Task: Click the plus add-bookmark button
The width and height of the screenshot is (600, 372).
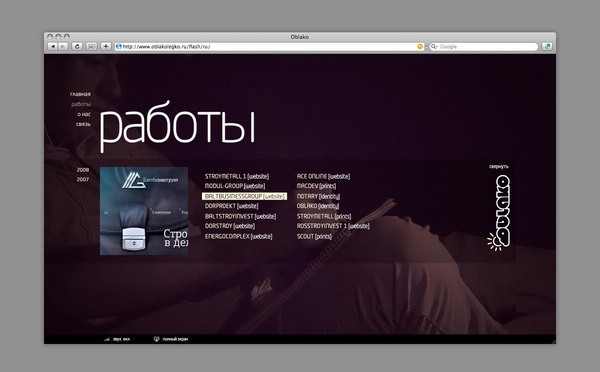Action: pyautogui.click(x=106, y=46)
